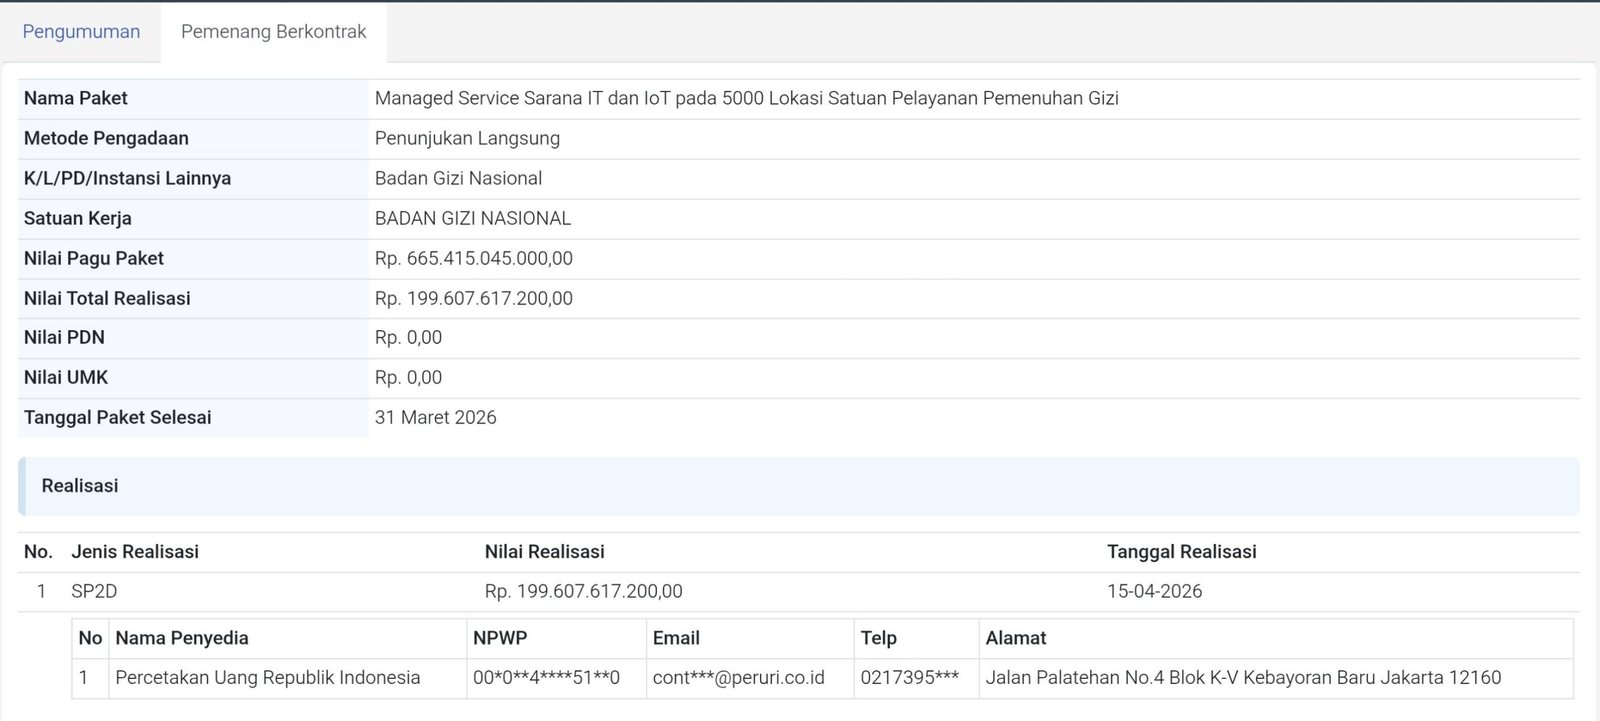
Task: Select the masked NPWP number cell
Action: (546, 678)
